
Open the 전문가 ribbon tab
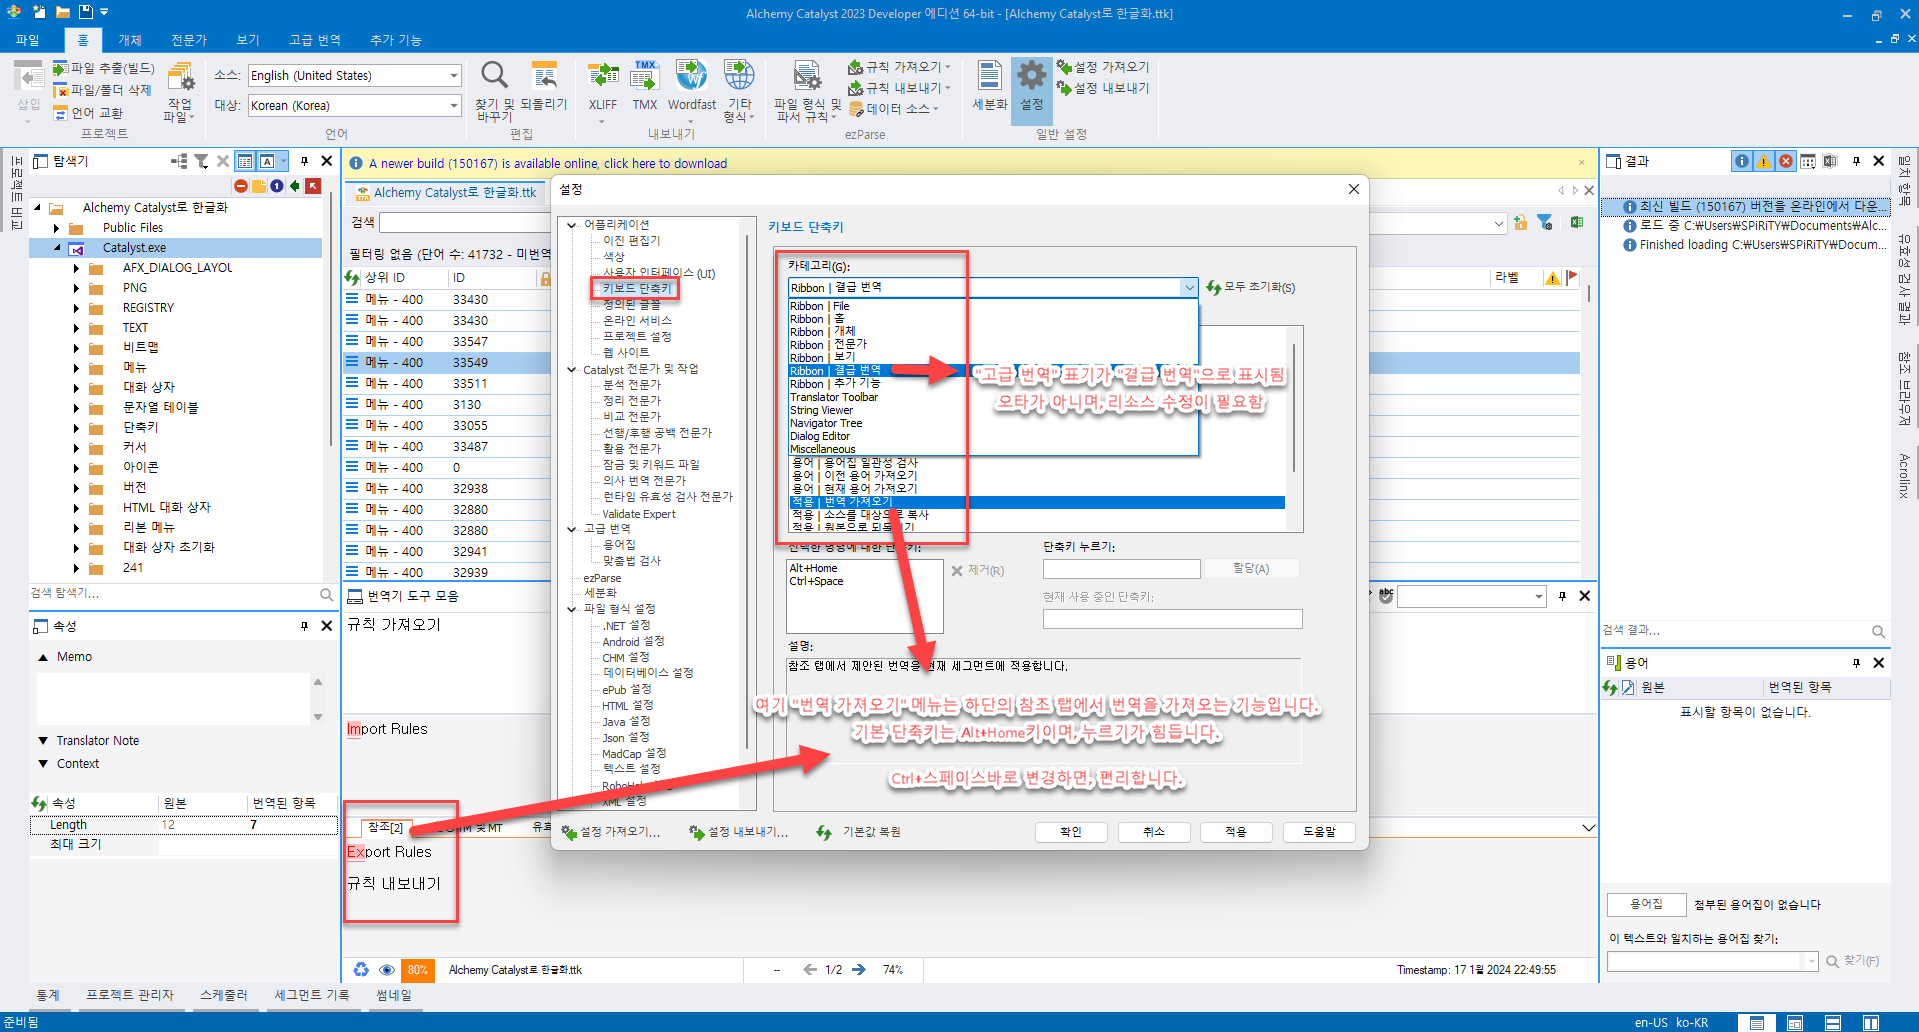pyautogui.click(x=189, y=40)
